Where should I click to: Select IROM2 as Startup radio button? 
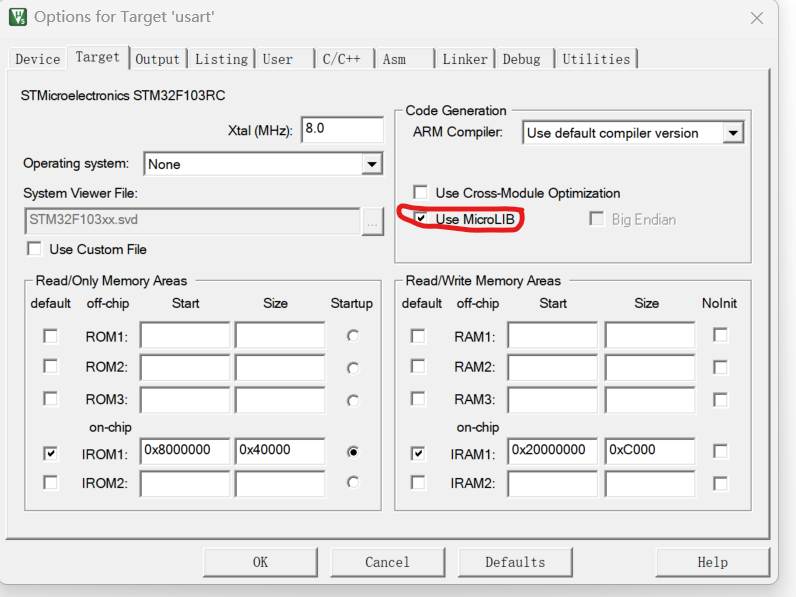click(x=353, y=482)
